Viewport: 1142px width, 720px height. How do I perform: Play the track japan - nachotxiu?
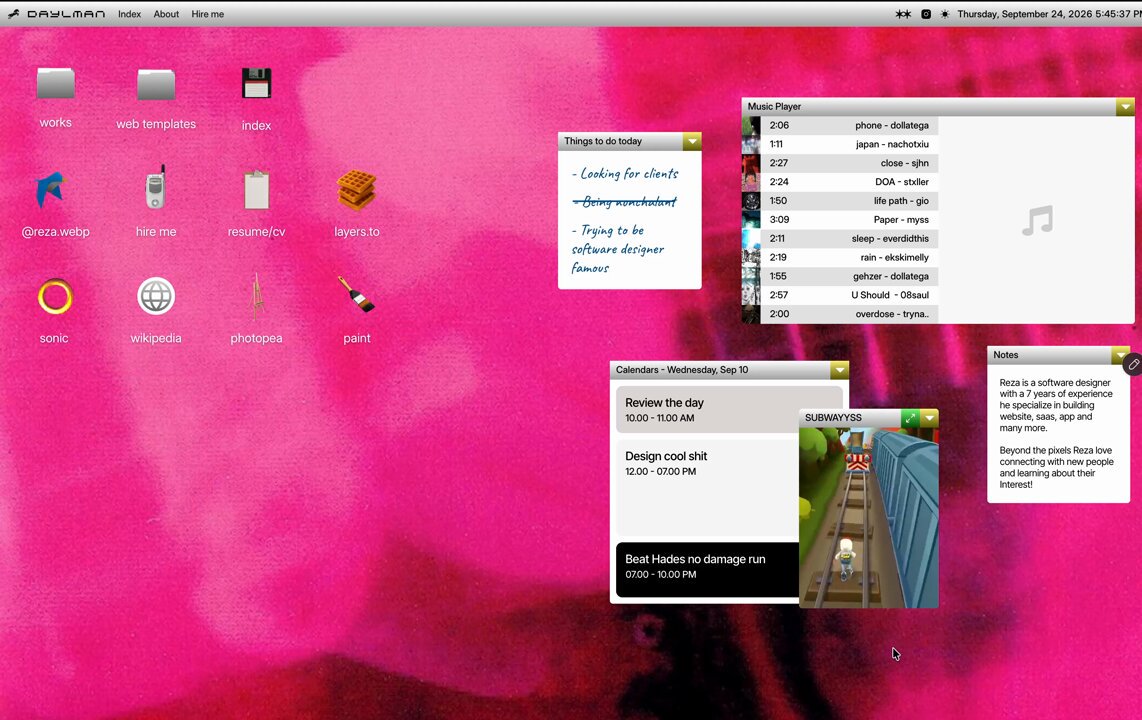[x=840, y=144]
